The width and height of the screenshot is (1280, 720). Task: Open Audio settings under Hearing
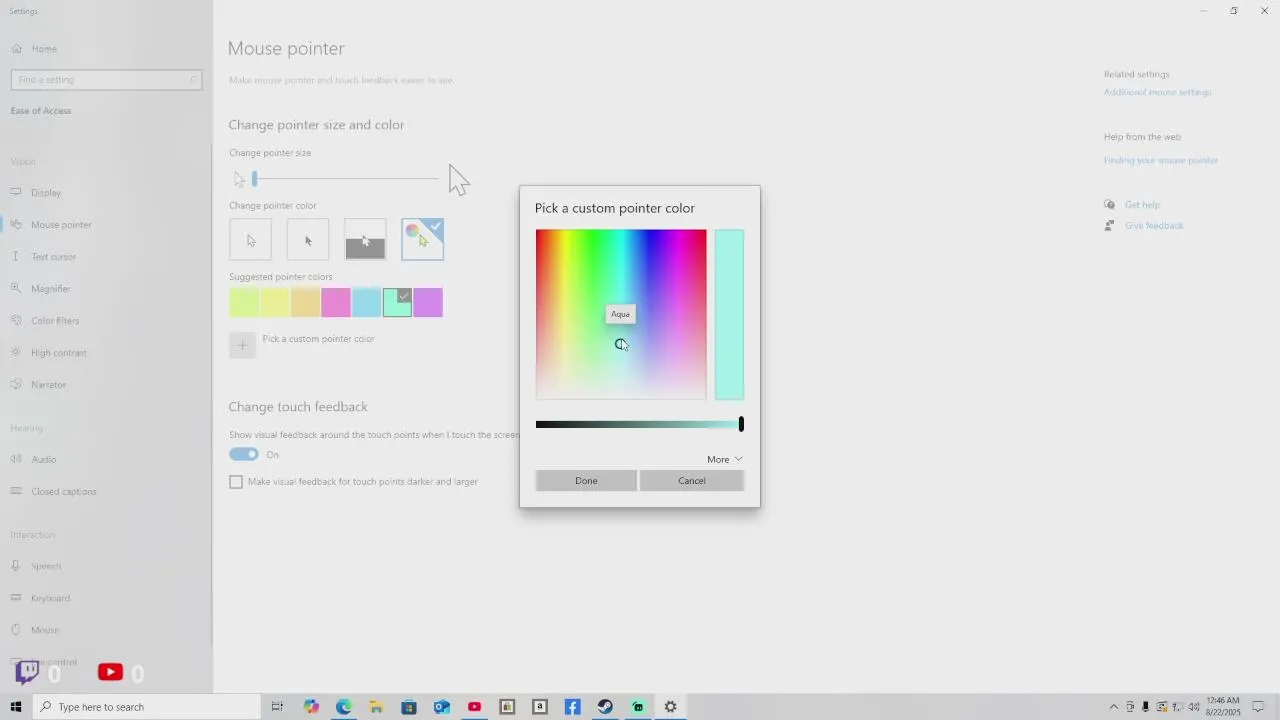[43, 459]
